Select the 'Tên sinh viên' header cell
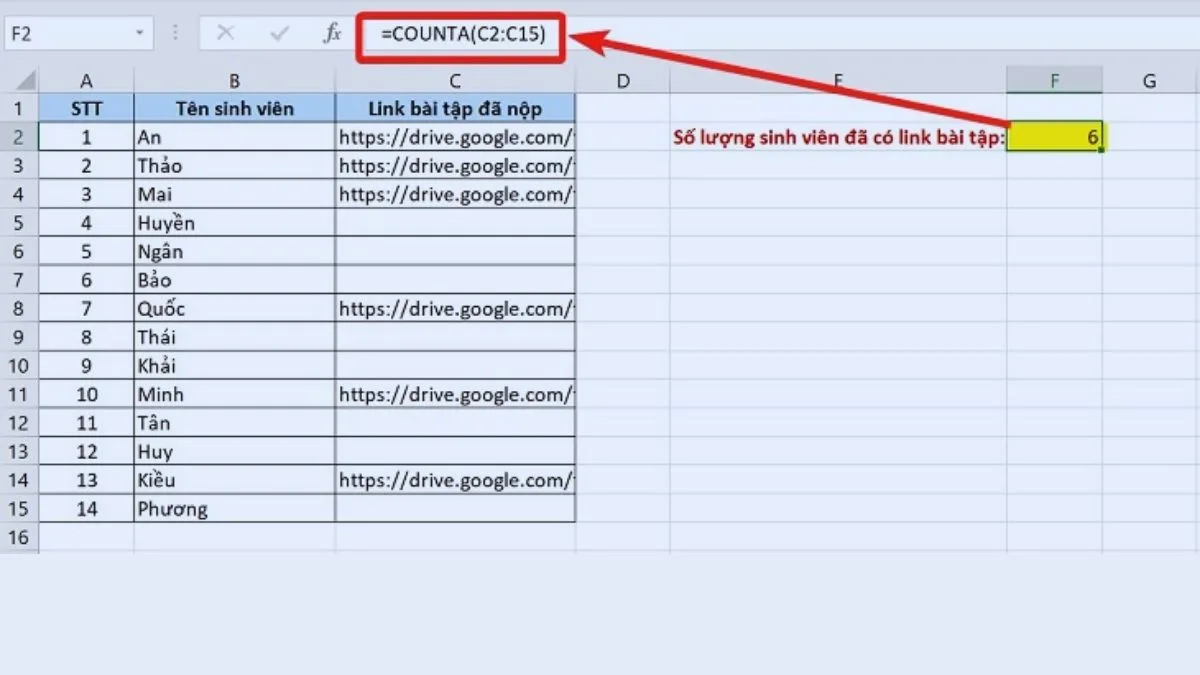 click(235, 108)
